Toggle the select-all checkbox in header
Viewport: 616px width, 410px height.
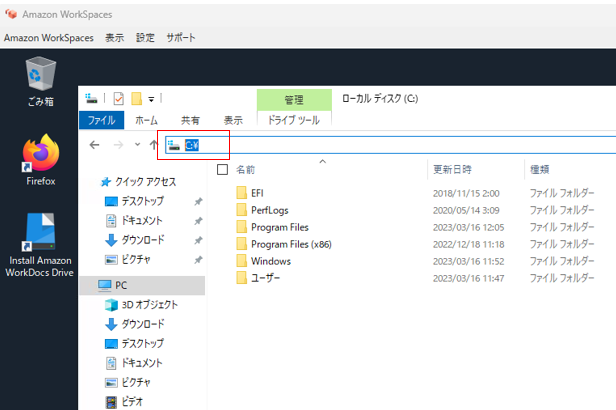tap(222, 170)
